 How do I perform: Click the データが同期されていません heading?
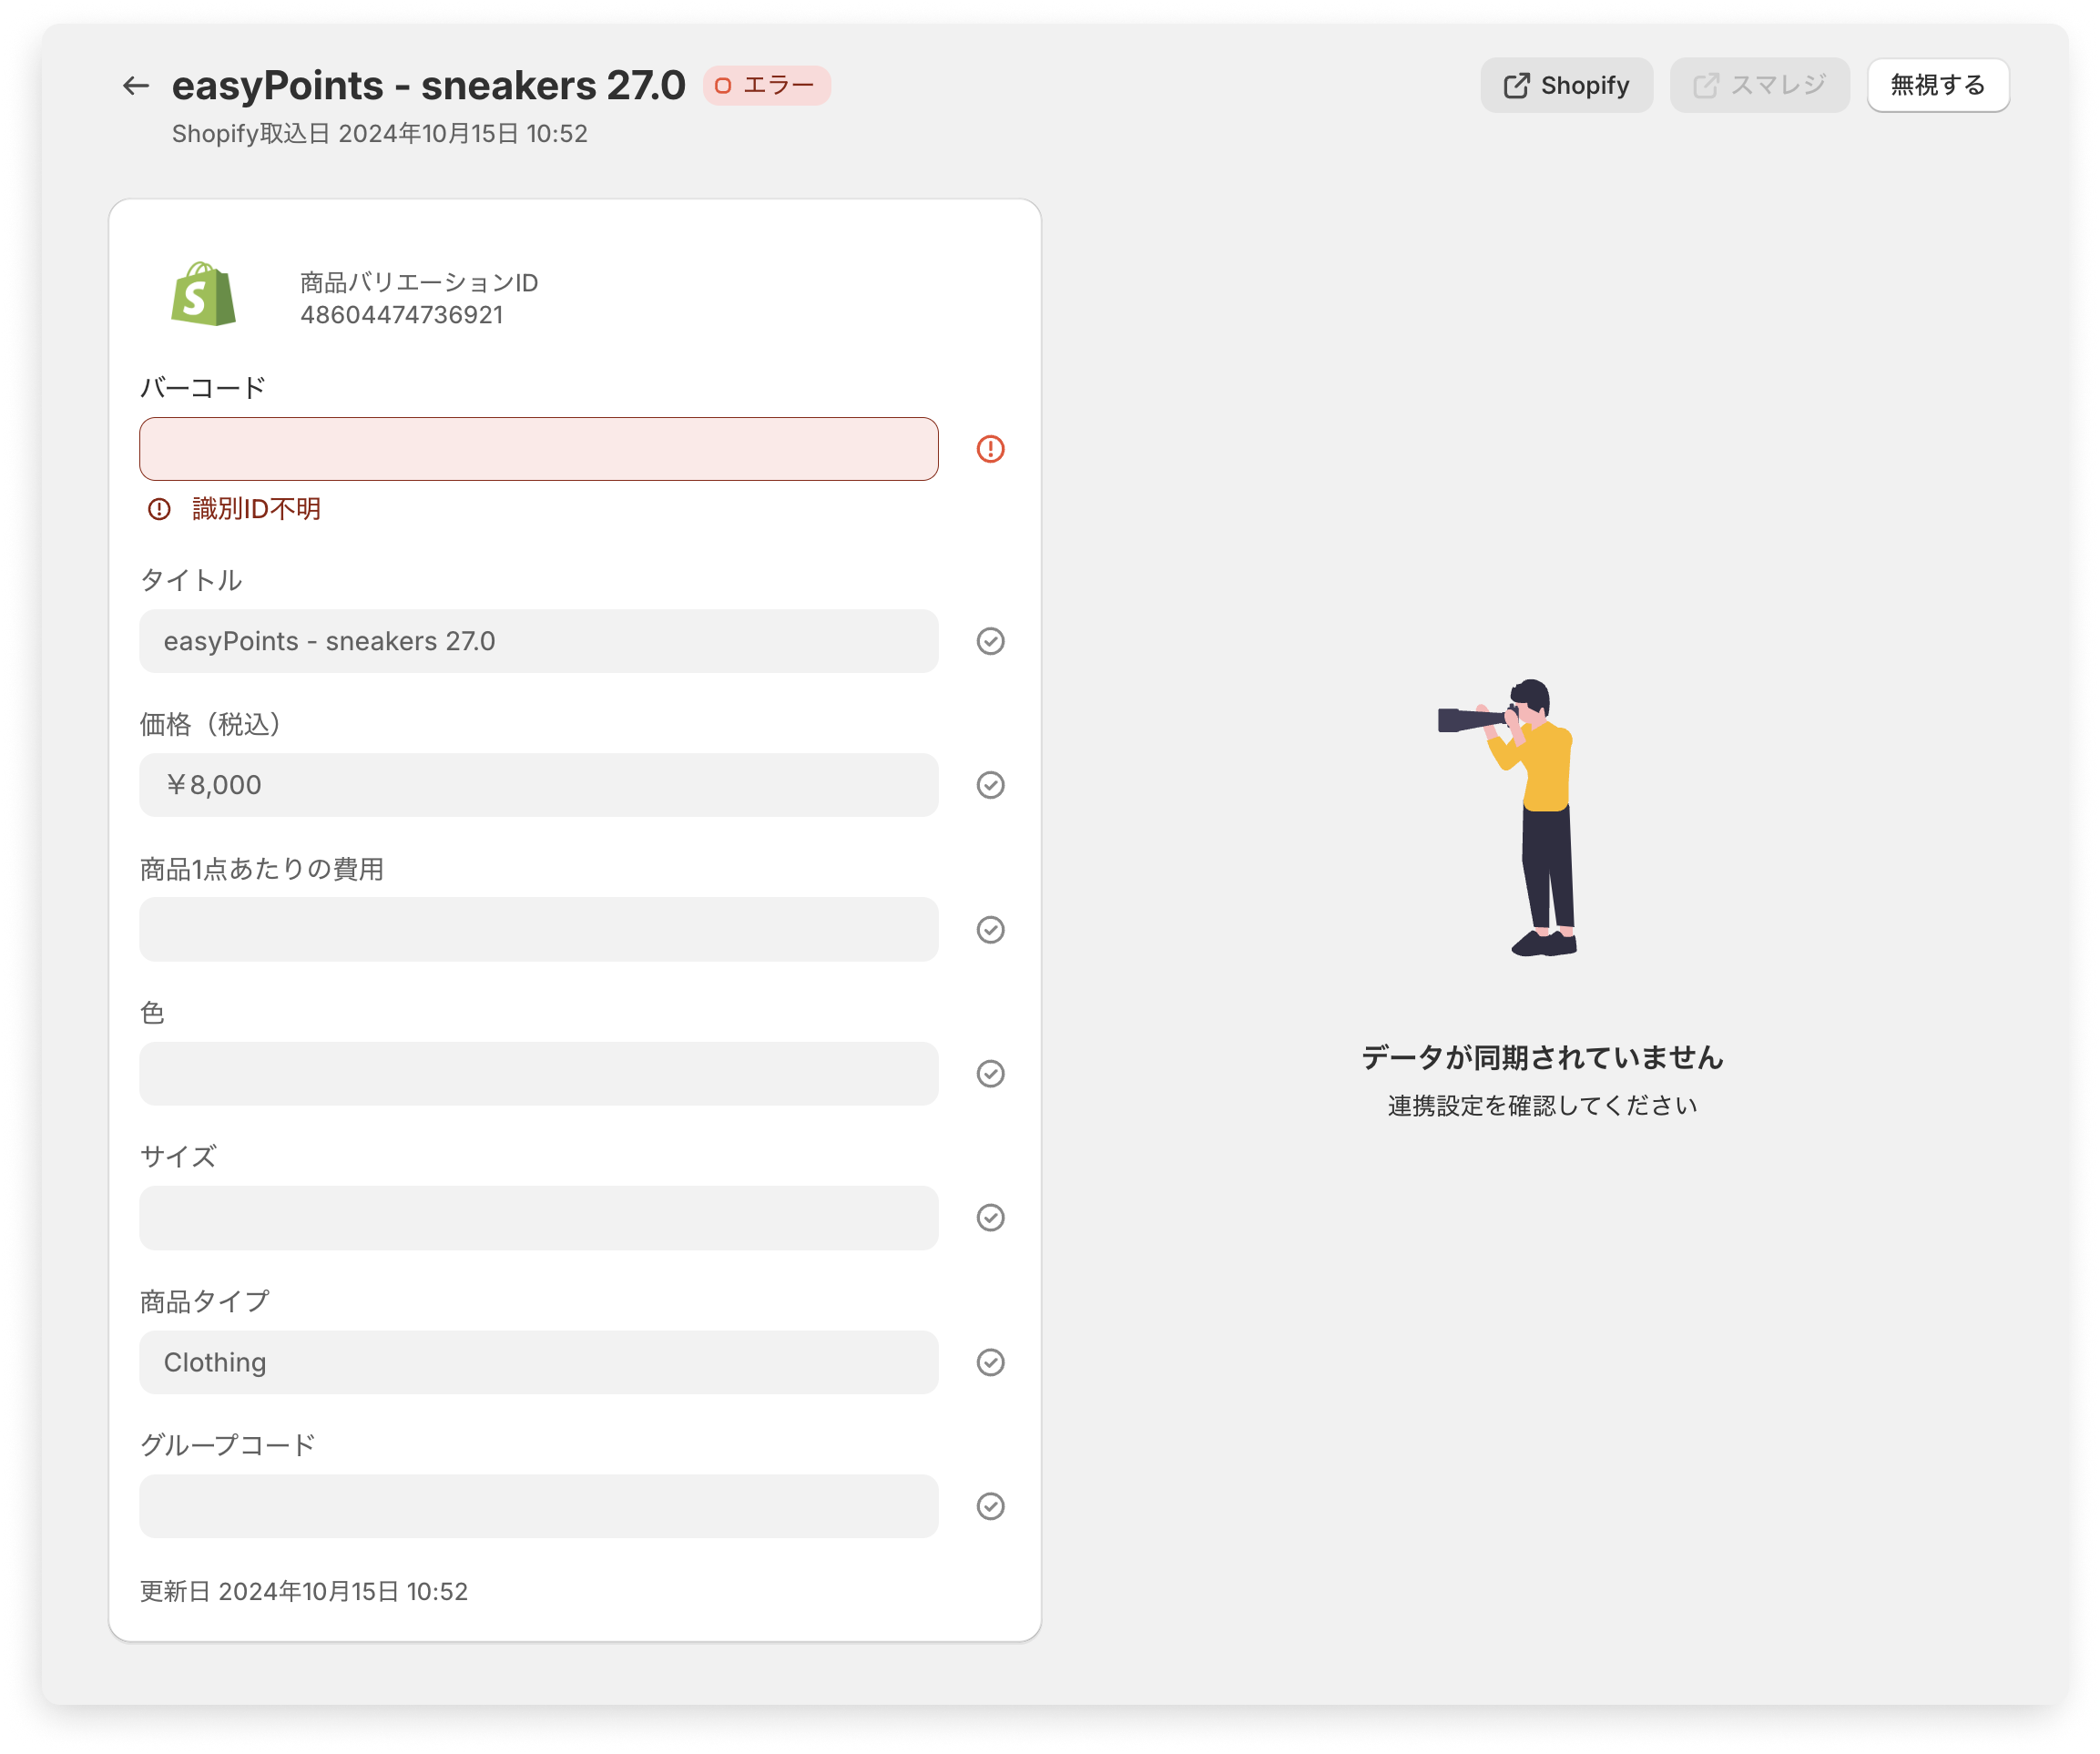(x=1542, y=1057)
